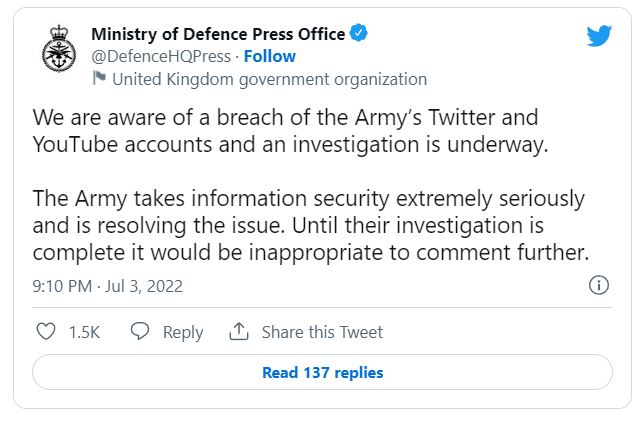Click the paragraph about information security
644x421 pixels.
coord(311,225)
